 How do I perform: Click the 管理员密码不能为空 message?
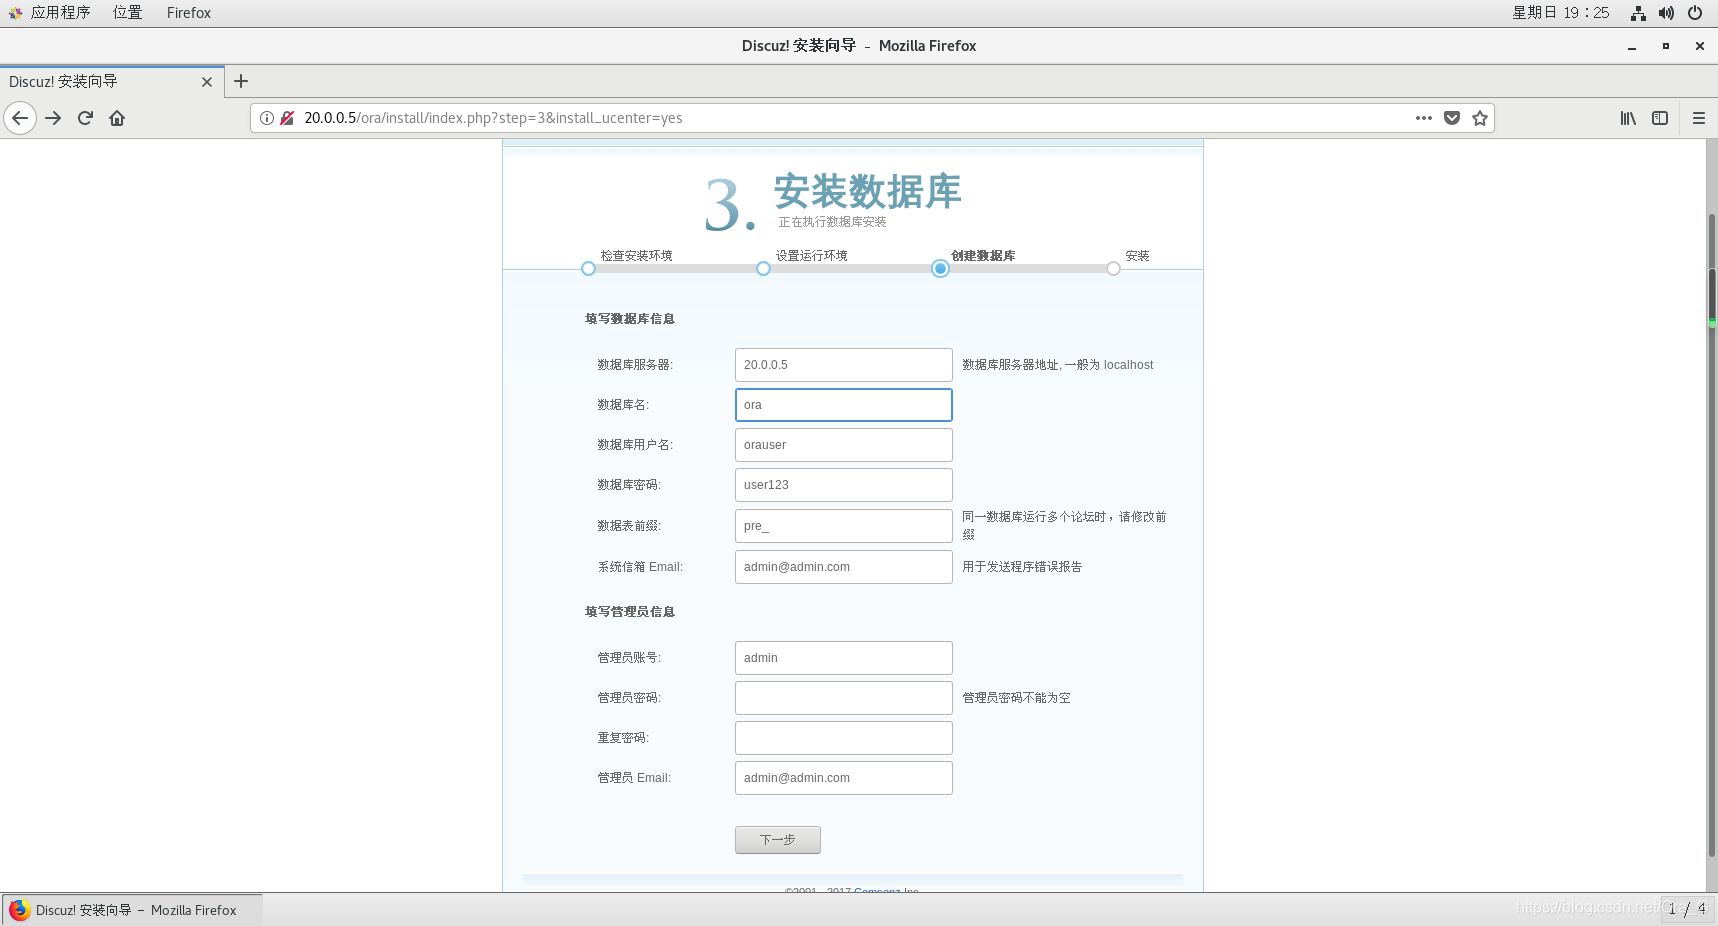pos(1016,698)
